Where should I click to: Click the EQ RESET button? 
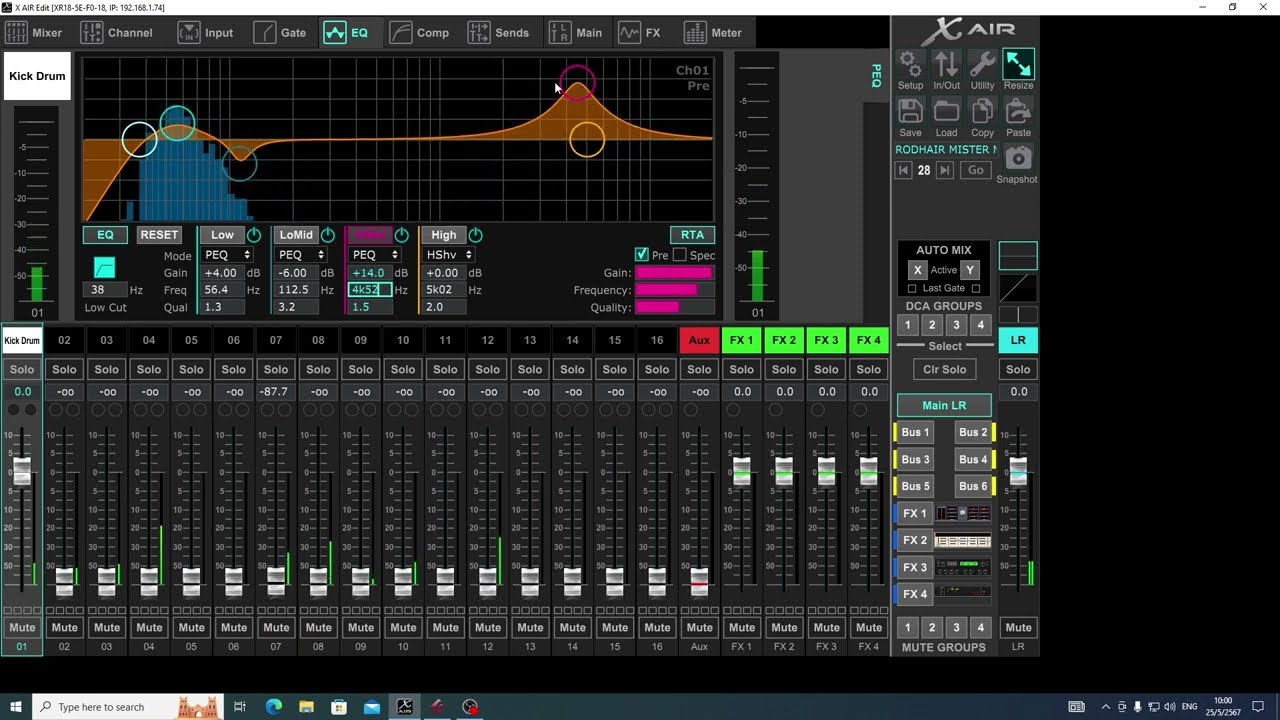click(159, 235)
